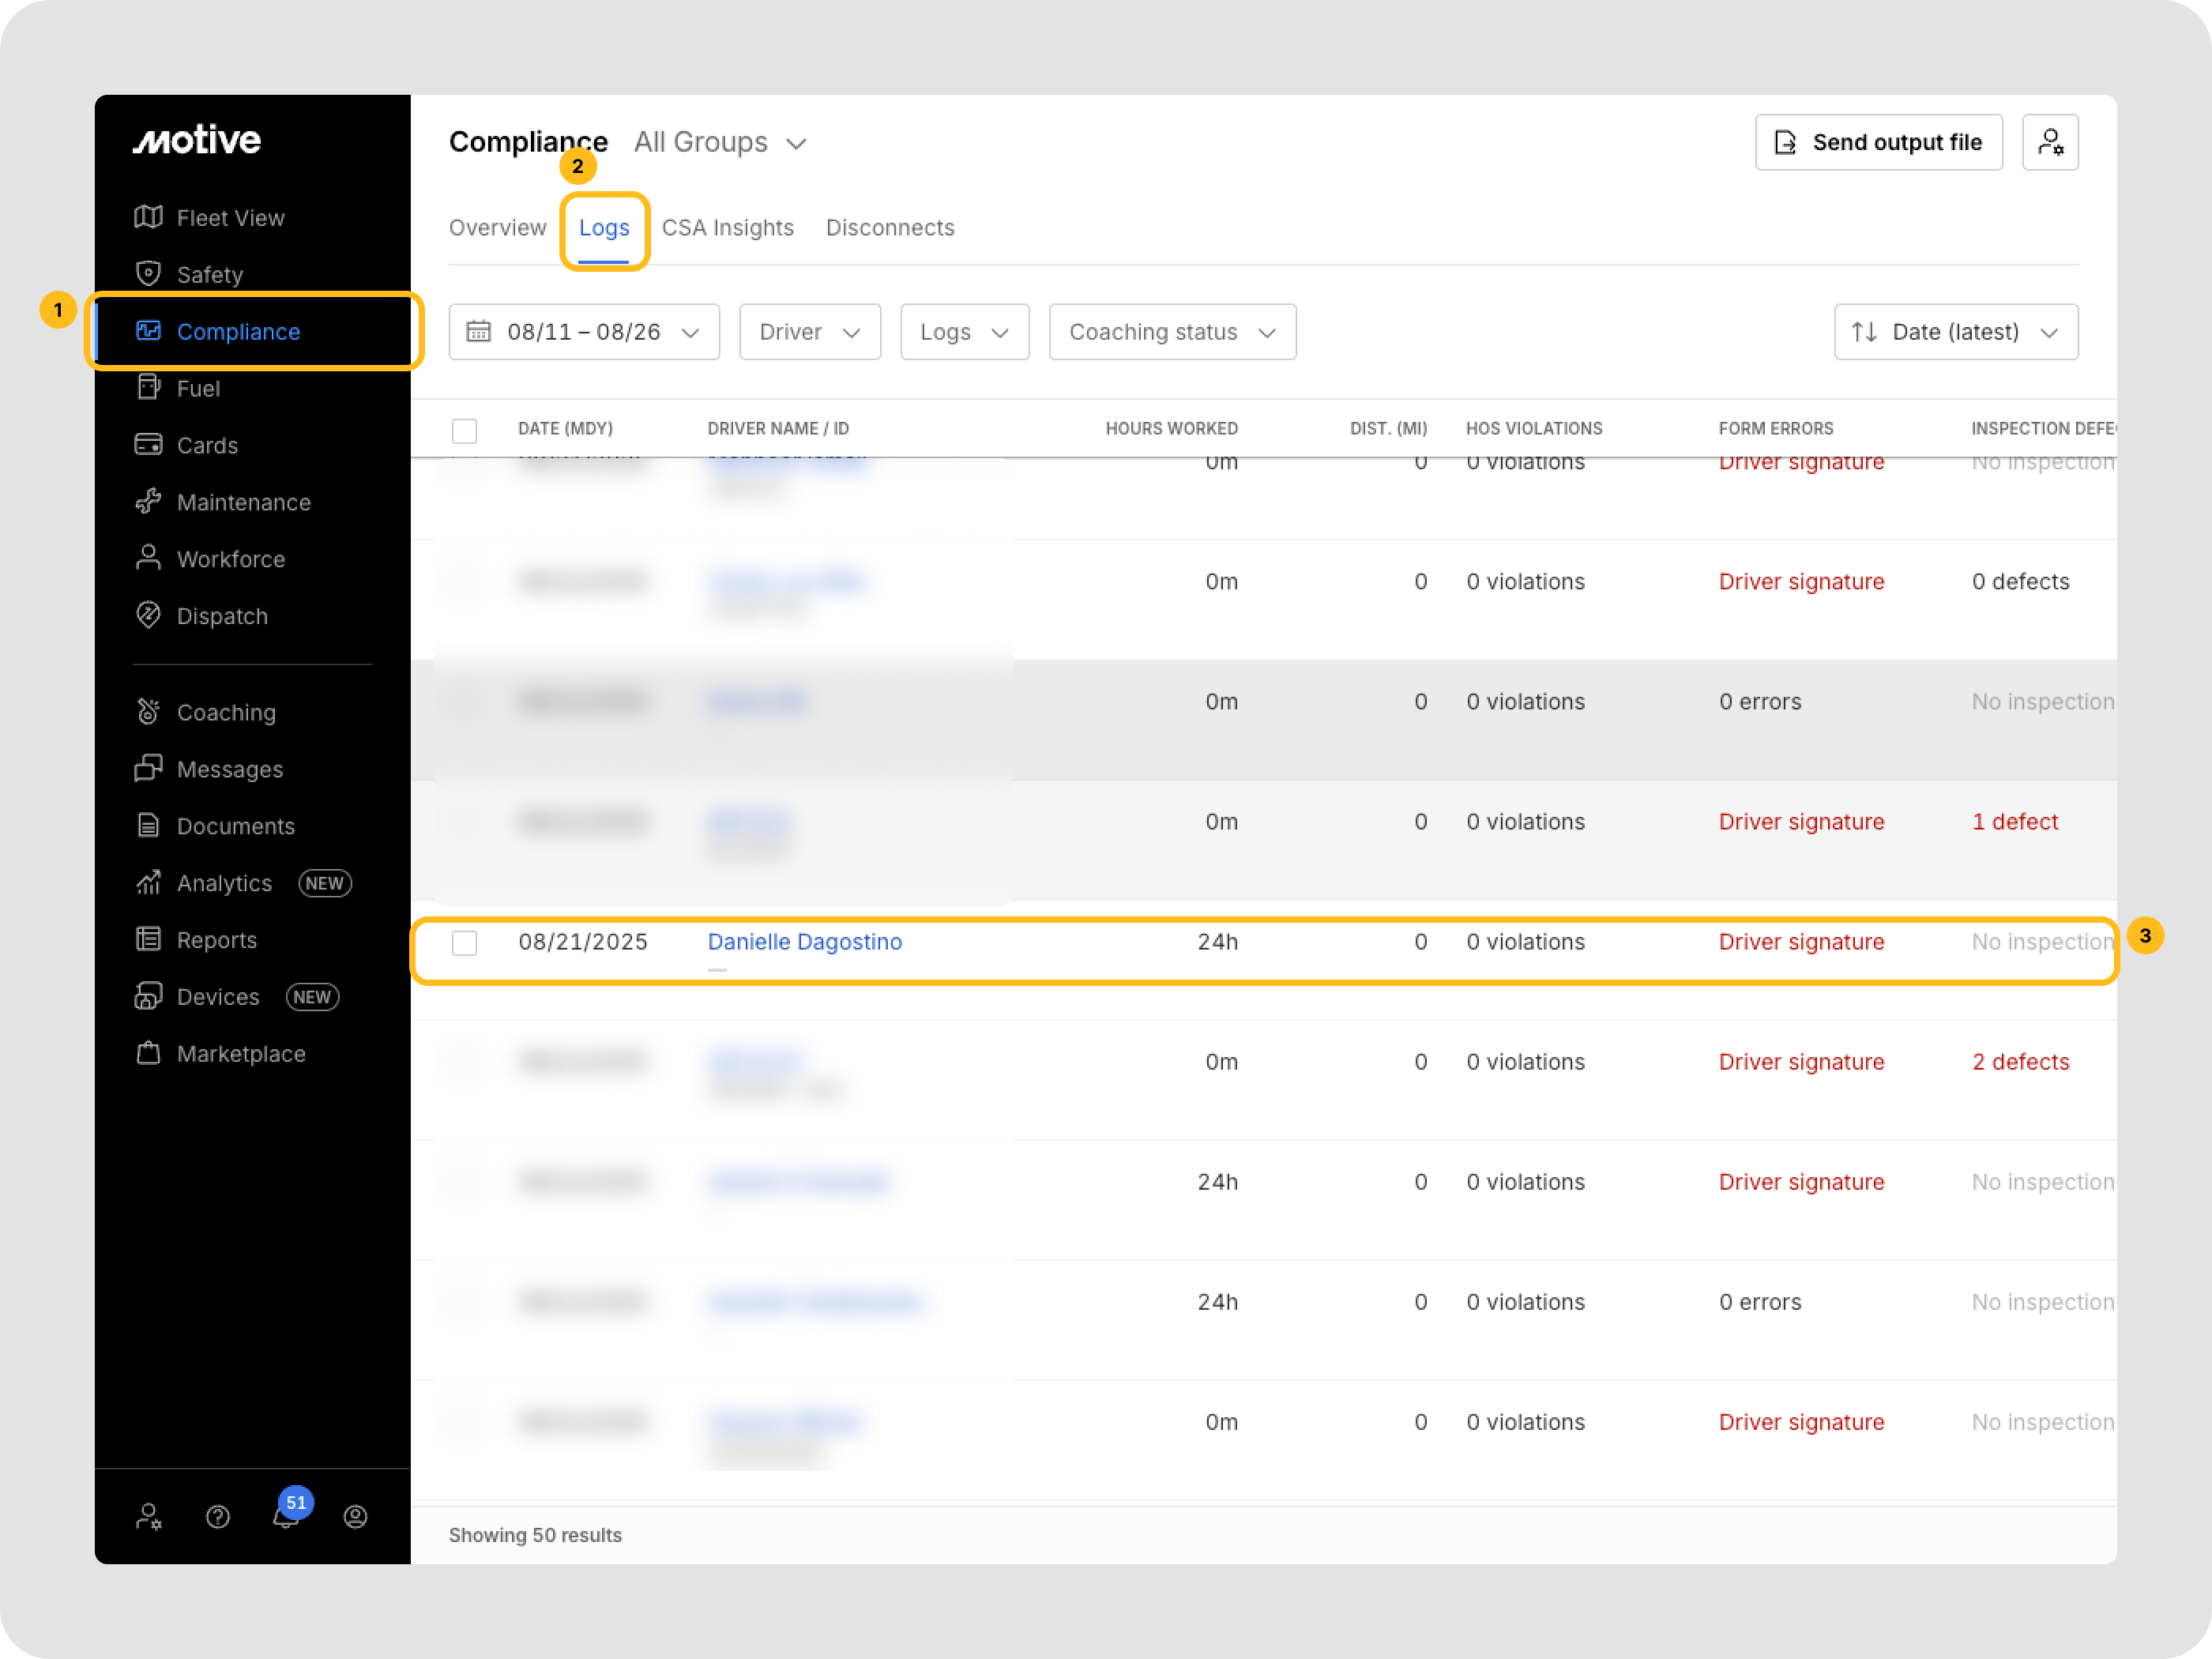Switch to the Disconnects tab

click(889, 228)
